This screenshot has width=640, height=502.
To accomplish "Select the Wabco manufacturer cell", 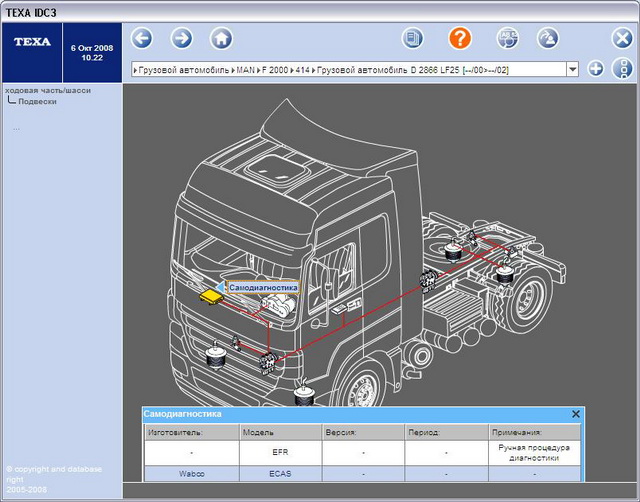I will coord(192,474).
